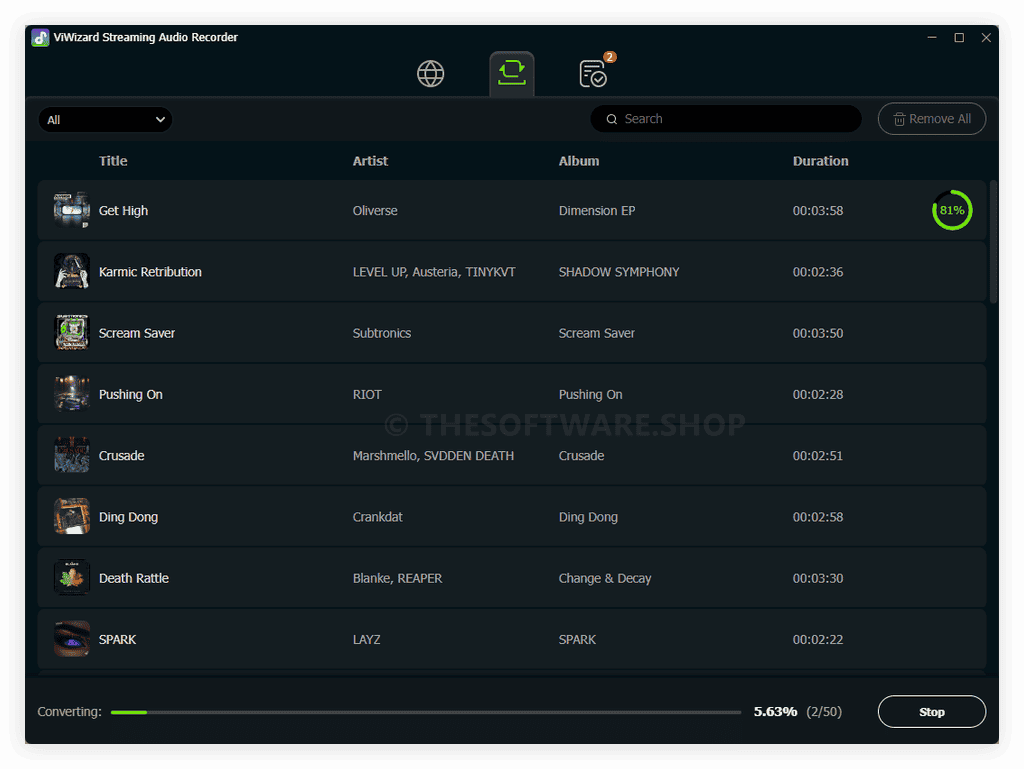The height and width of the screenshot is (769, 1024).
Task: Focus the Search input field
Action: [726, 119]
